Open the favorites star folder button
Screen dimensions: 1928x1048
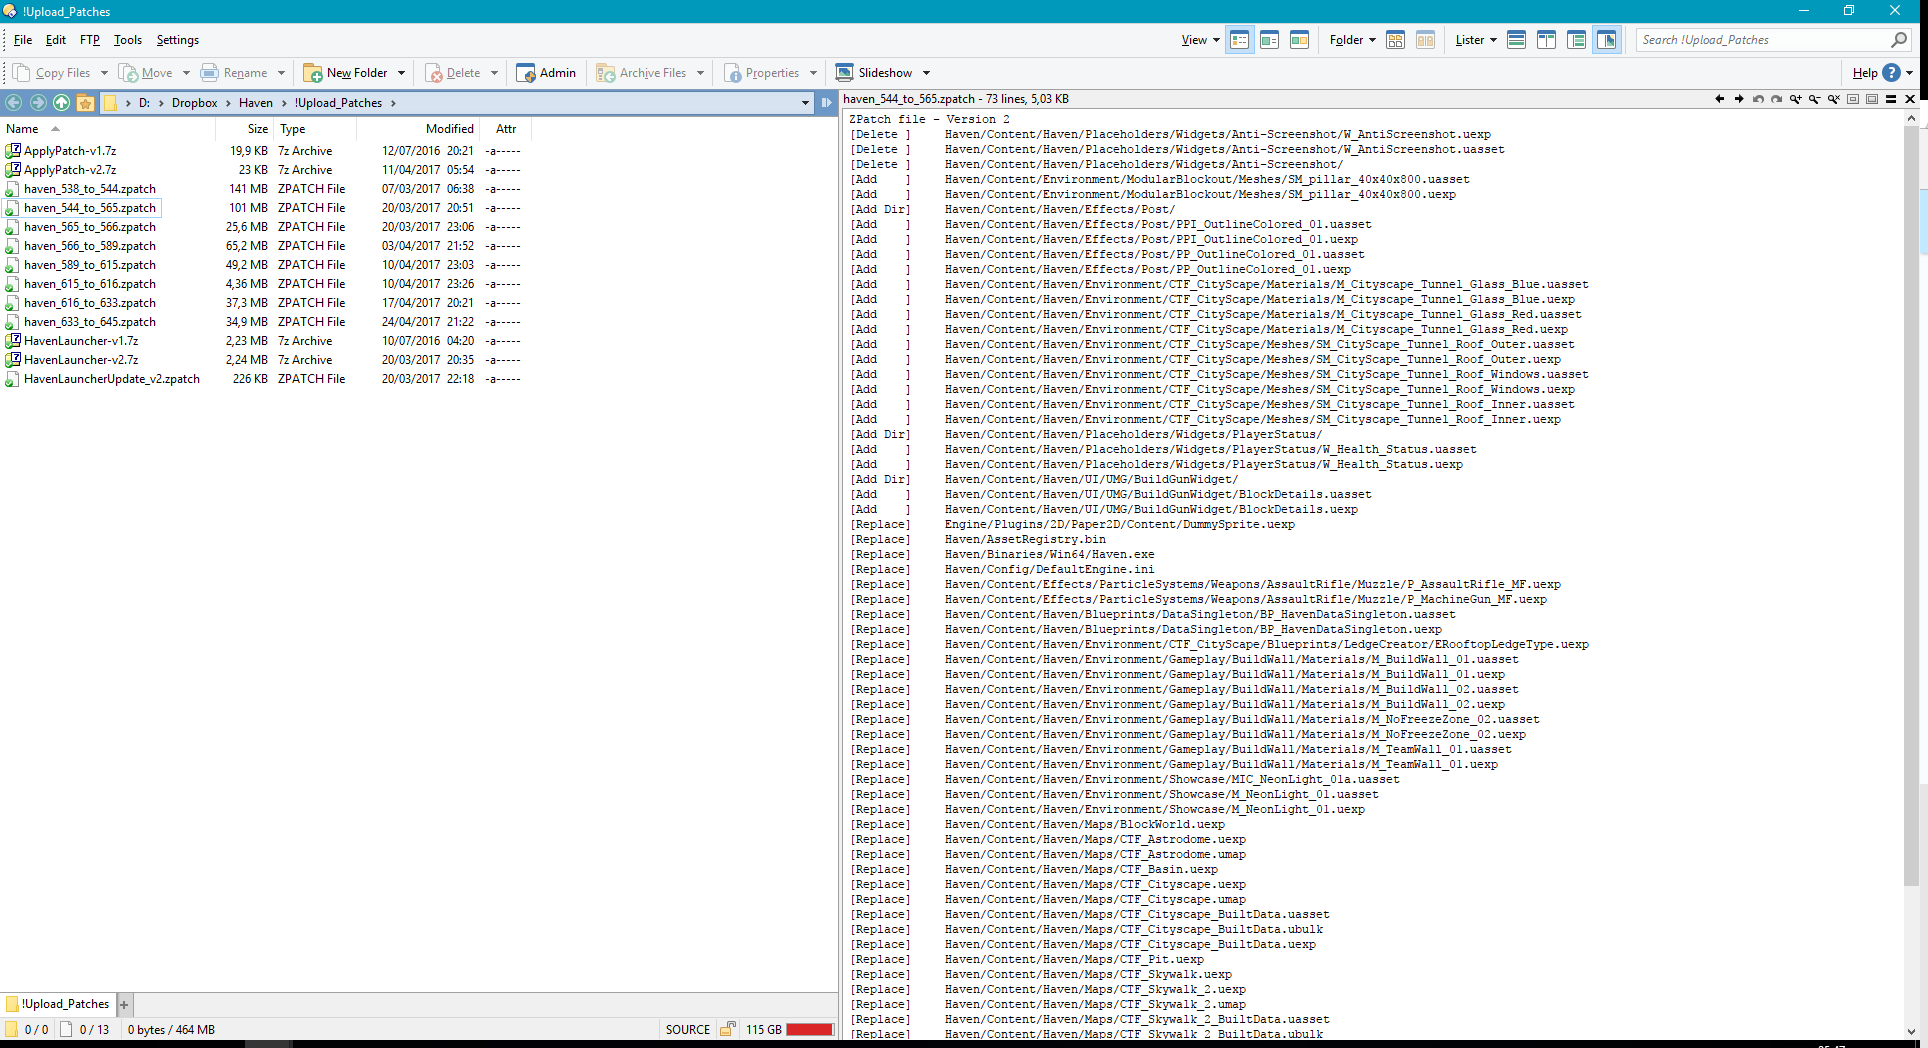[x=86, y=103]
